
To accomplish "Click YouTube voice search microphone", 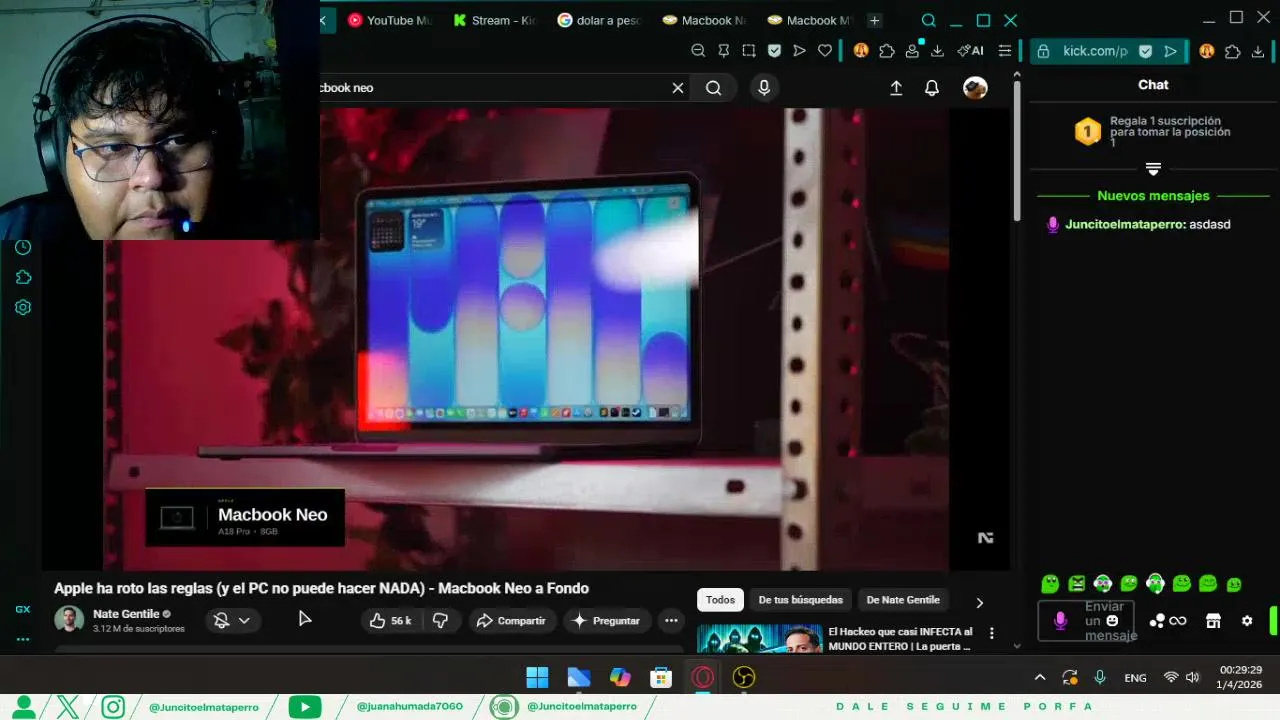I will pyautogui.click(x=764, y=88).
